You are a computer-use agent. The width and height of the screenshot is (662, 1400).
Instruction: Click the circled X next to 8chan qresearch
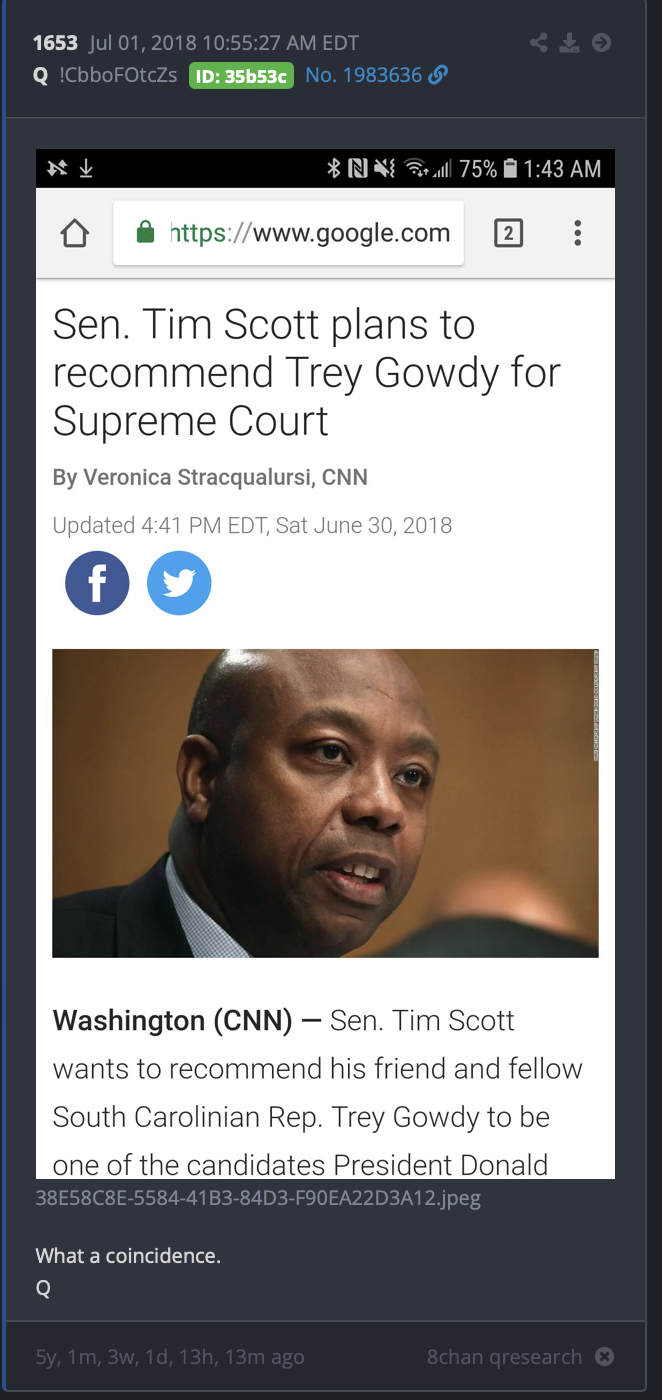pyautogui.click(x=604, y=1357)
